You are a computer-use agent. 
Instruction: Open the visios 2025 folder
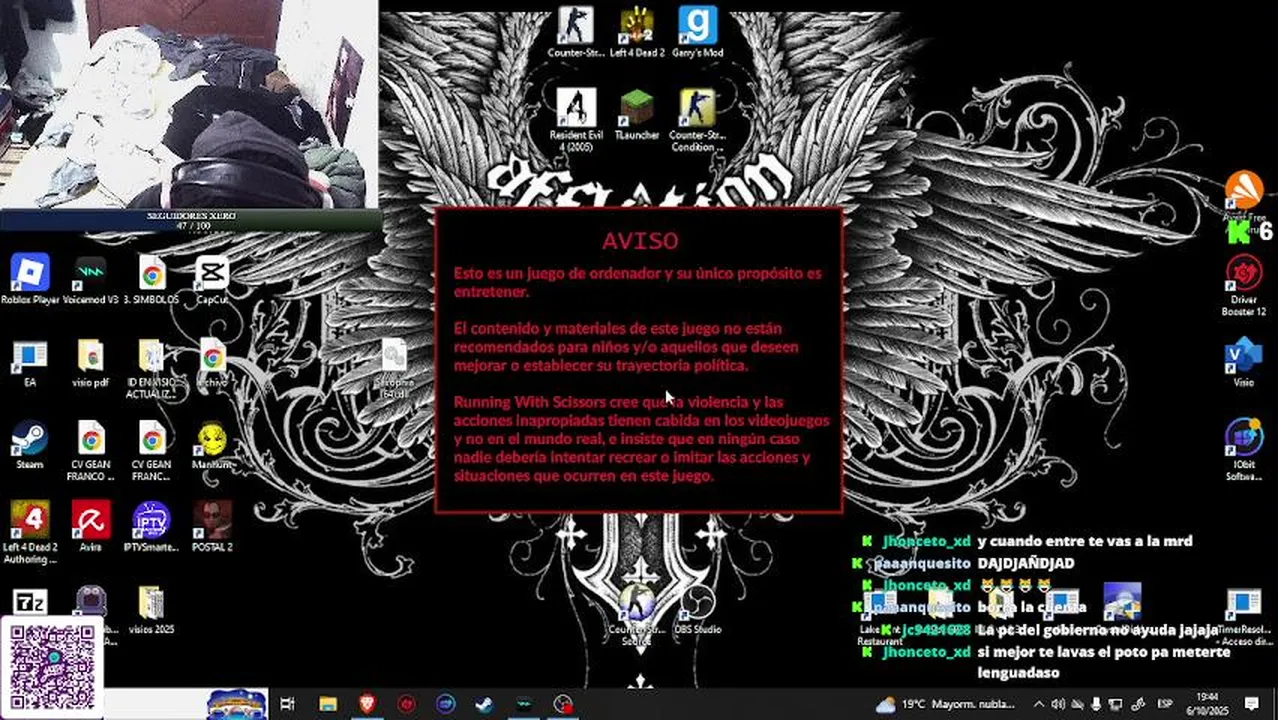pos(152,610)
